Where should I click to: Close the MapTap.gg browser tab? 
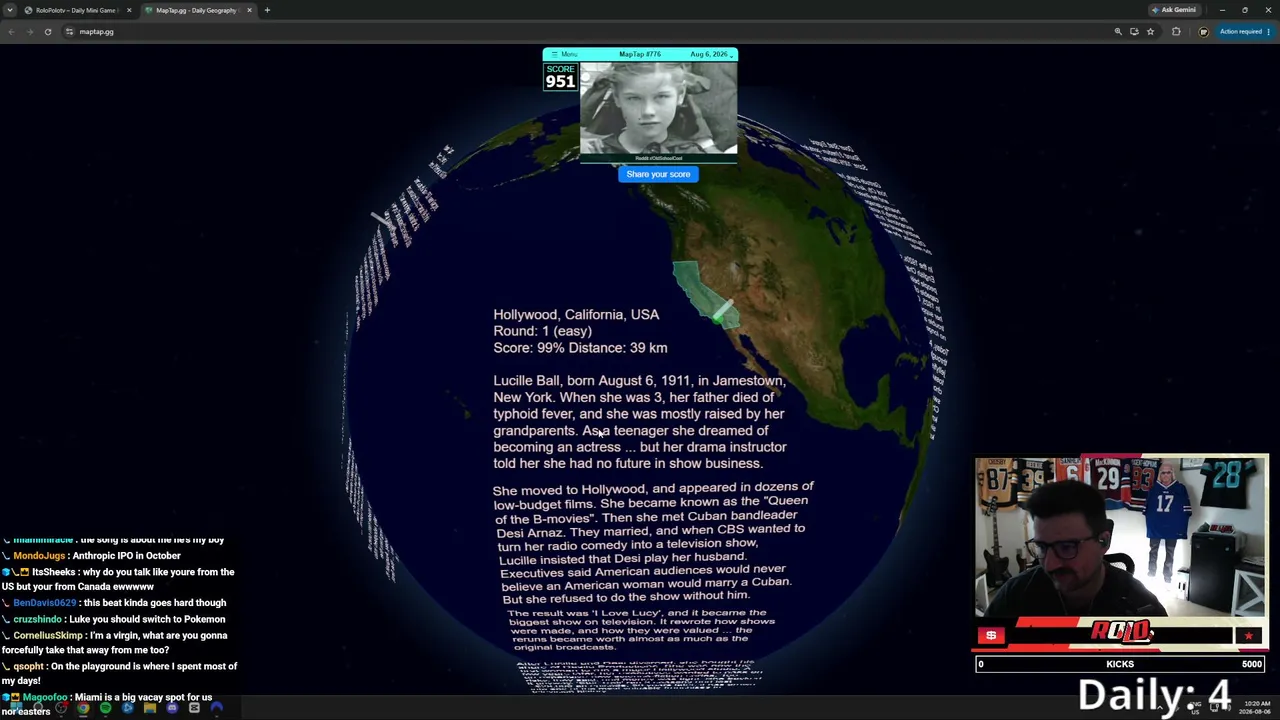click(x=250, y=10)
